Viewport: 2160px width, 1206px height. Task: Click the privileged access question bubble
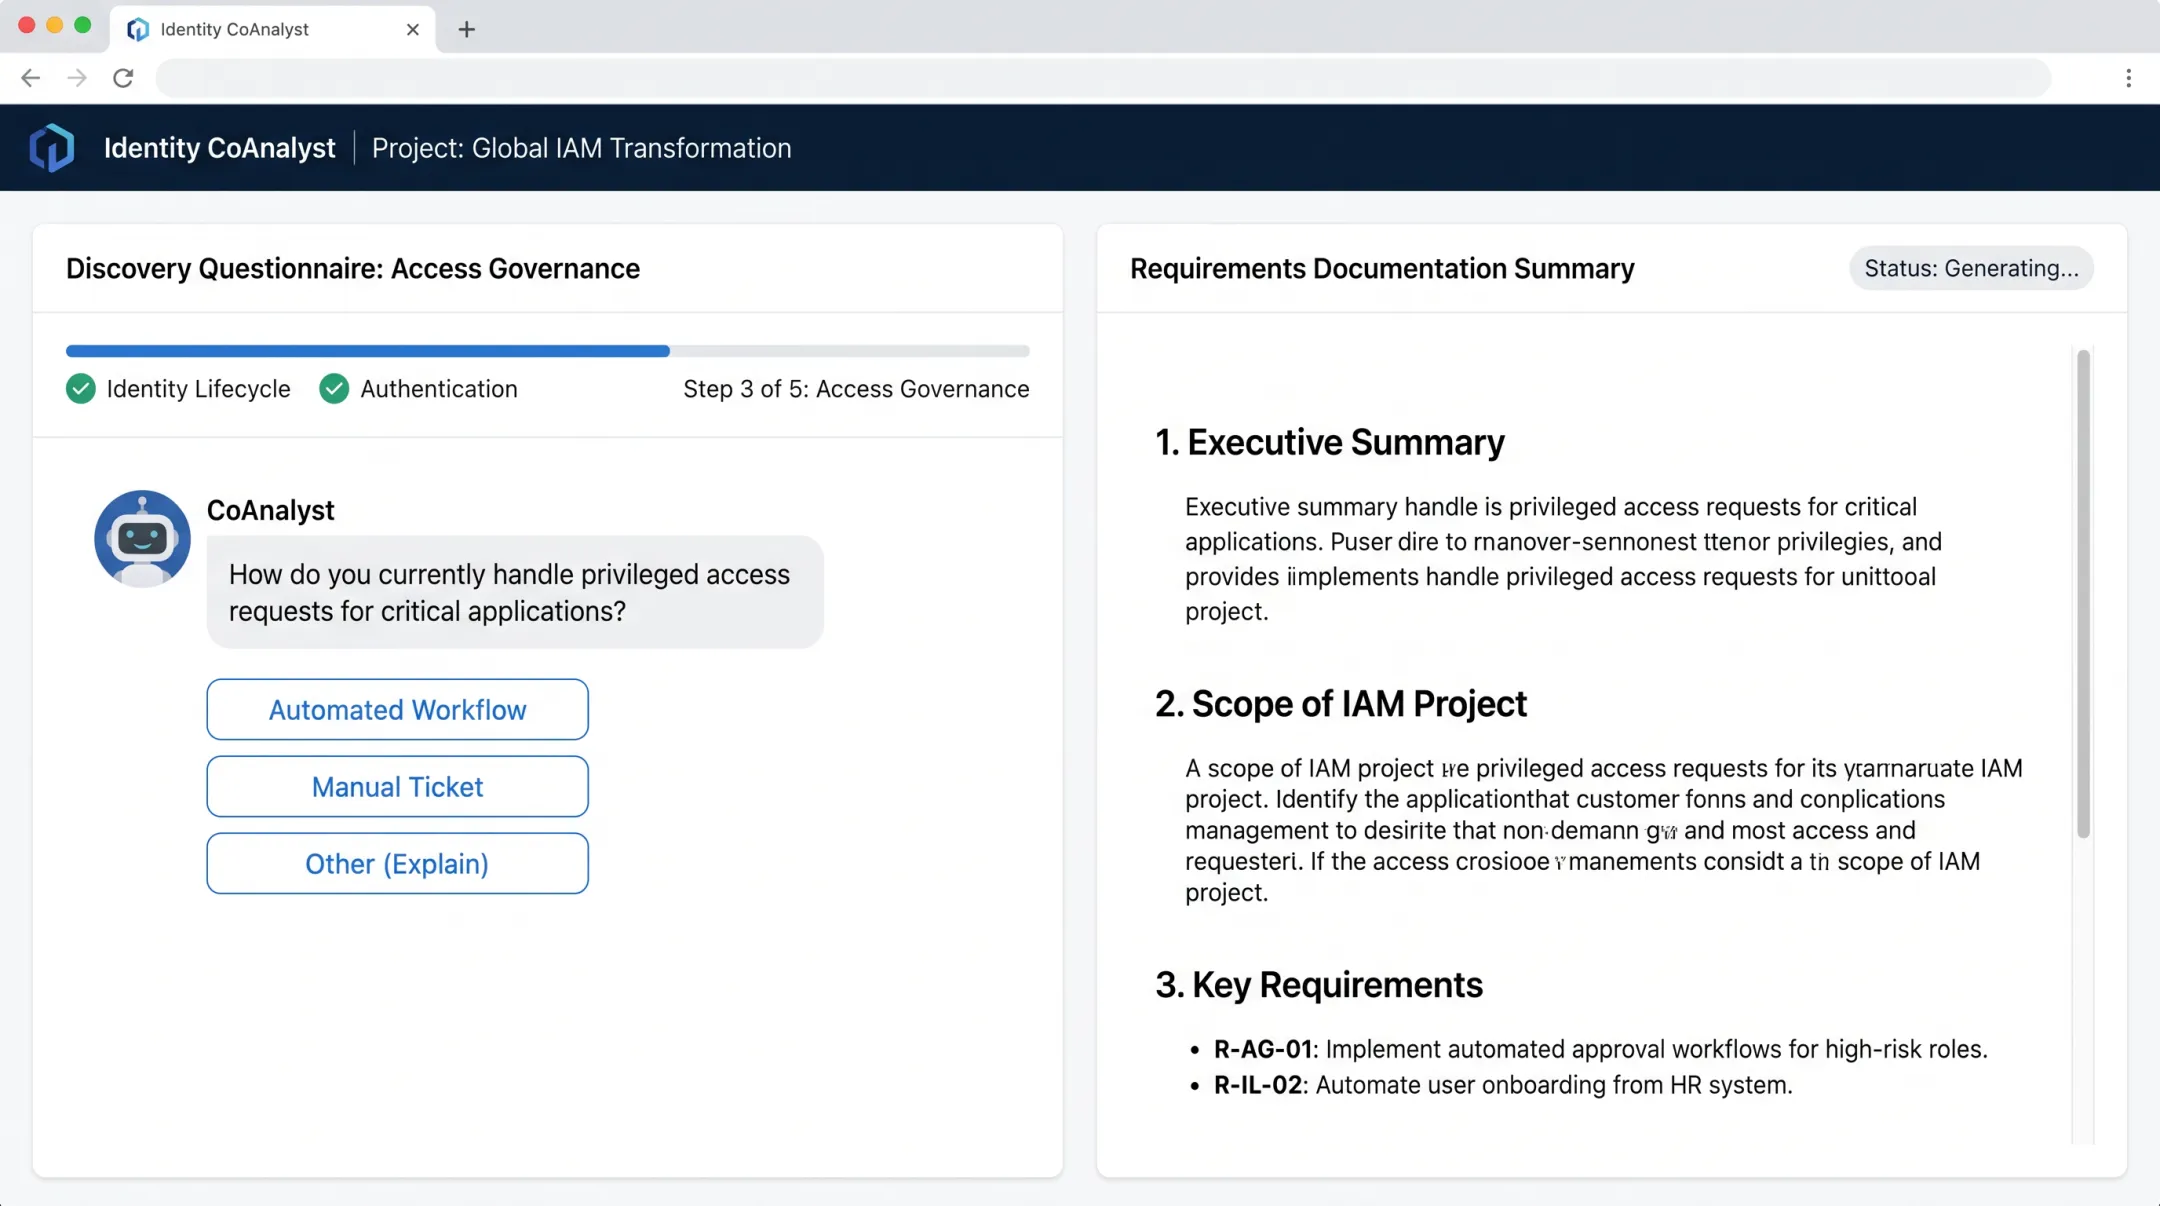515,592
